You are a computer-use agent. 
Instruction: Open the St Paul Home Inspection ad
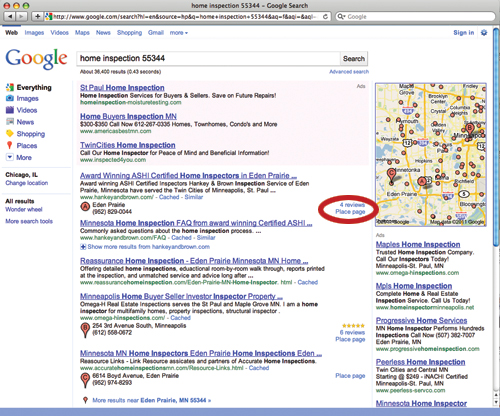pyautogui.click(x=122, y=88)
